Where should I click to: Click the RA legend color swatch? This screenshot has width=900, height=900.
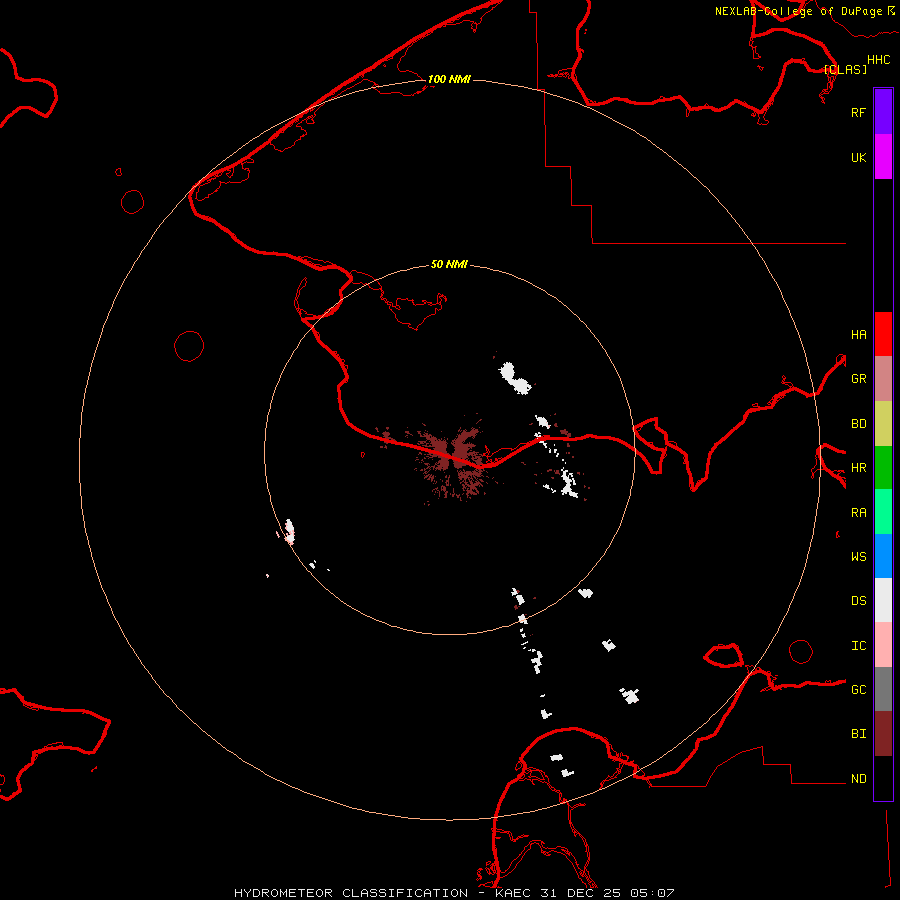(883, 512)
